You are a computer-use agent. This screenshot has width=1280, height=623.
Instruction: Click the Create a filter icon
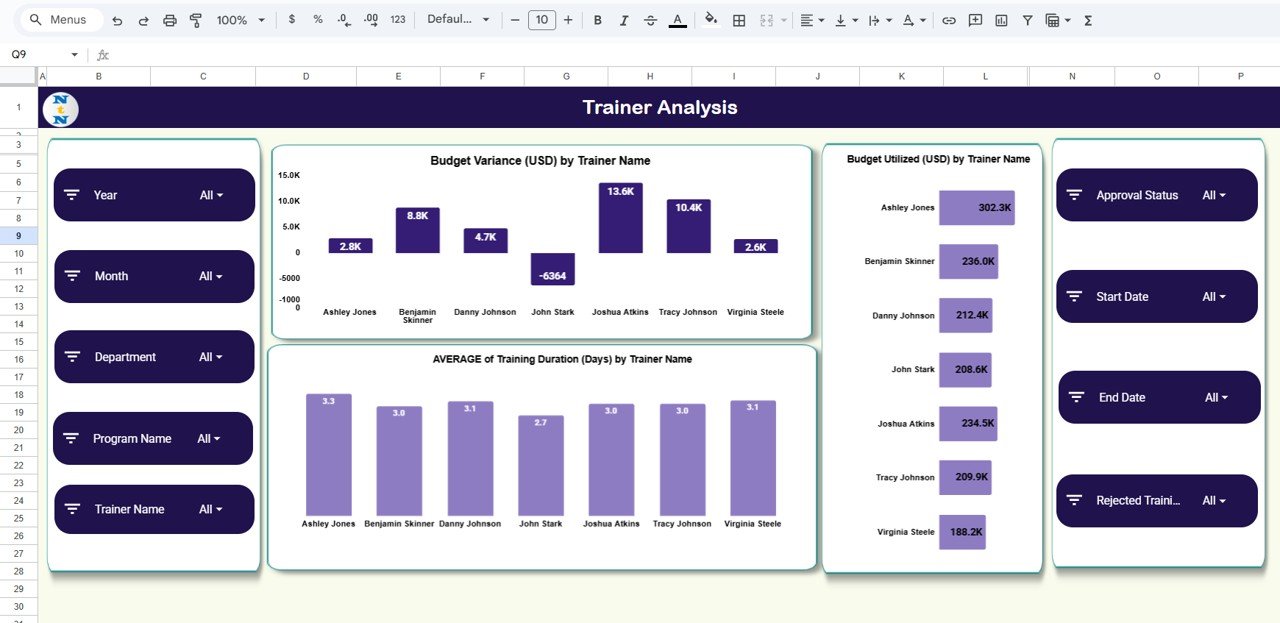click(x=1027, y=20)
